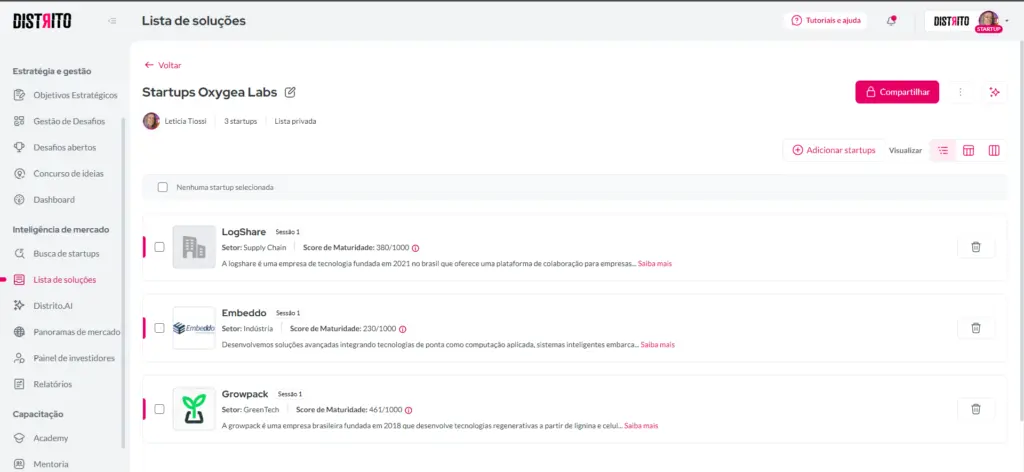Collapse the sidebar with the menu toggle icon
Screen dimensions: 1024x472
point(112,21)
